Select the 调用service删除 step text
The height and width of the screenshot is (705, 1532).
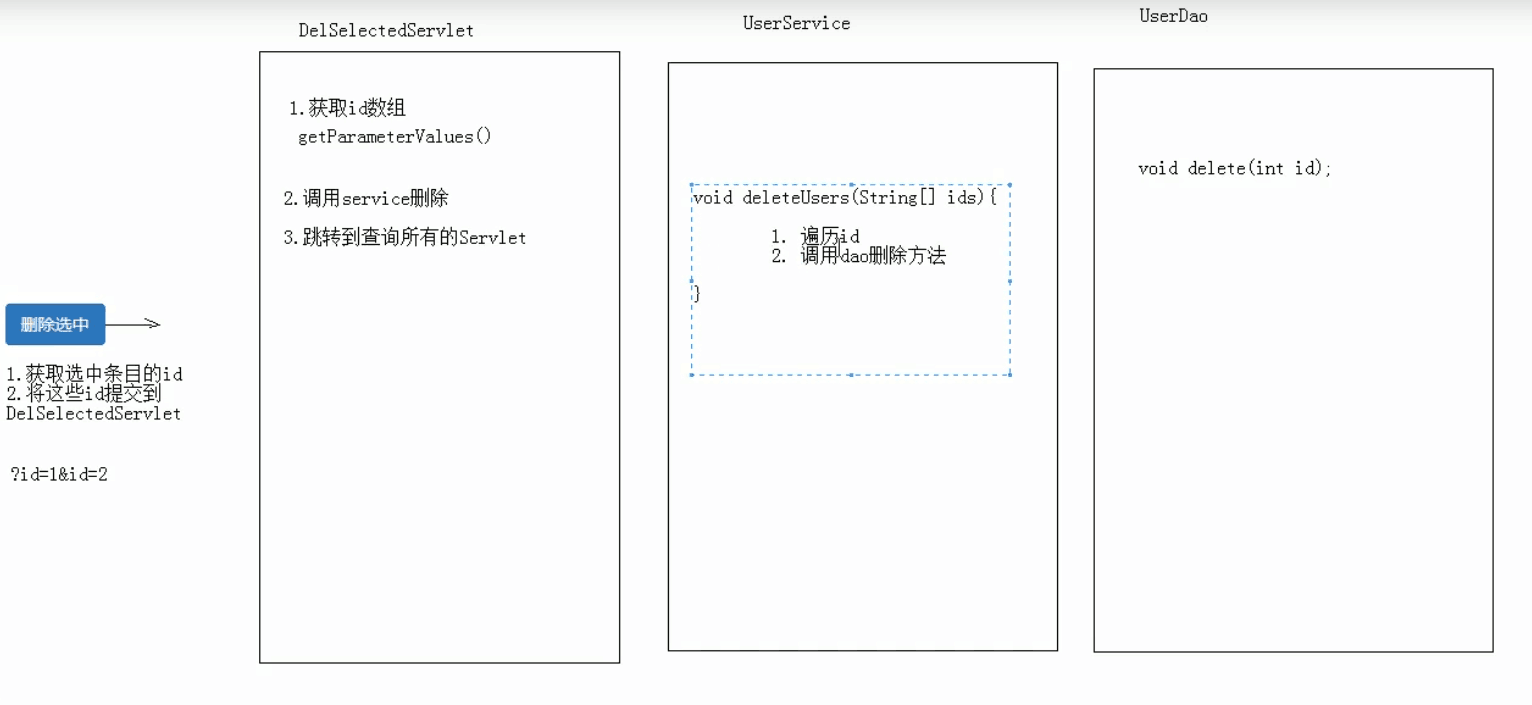tap(371, 198)
